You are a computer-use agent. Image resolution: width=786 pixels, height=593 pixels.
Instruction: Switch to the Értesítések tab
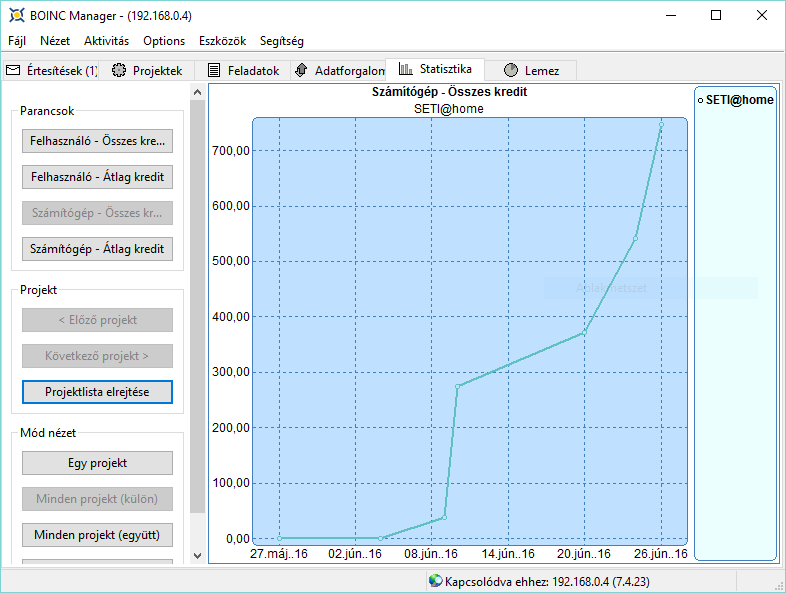tap(51, 70)
